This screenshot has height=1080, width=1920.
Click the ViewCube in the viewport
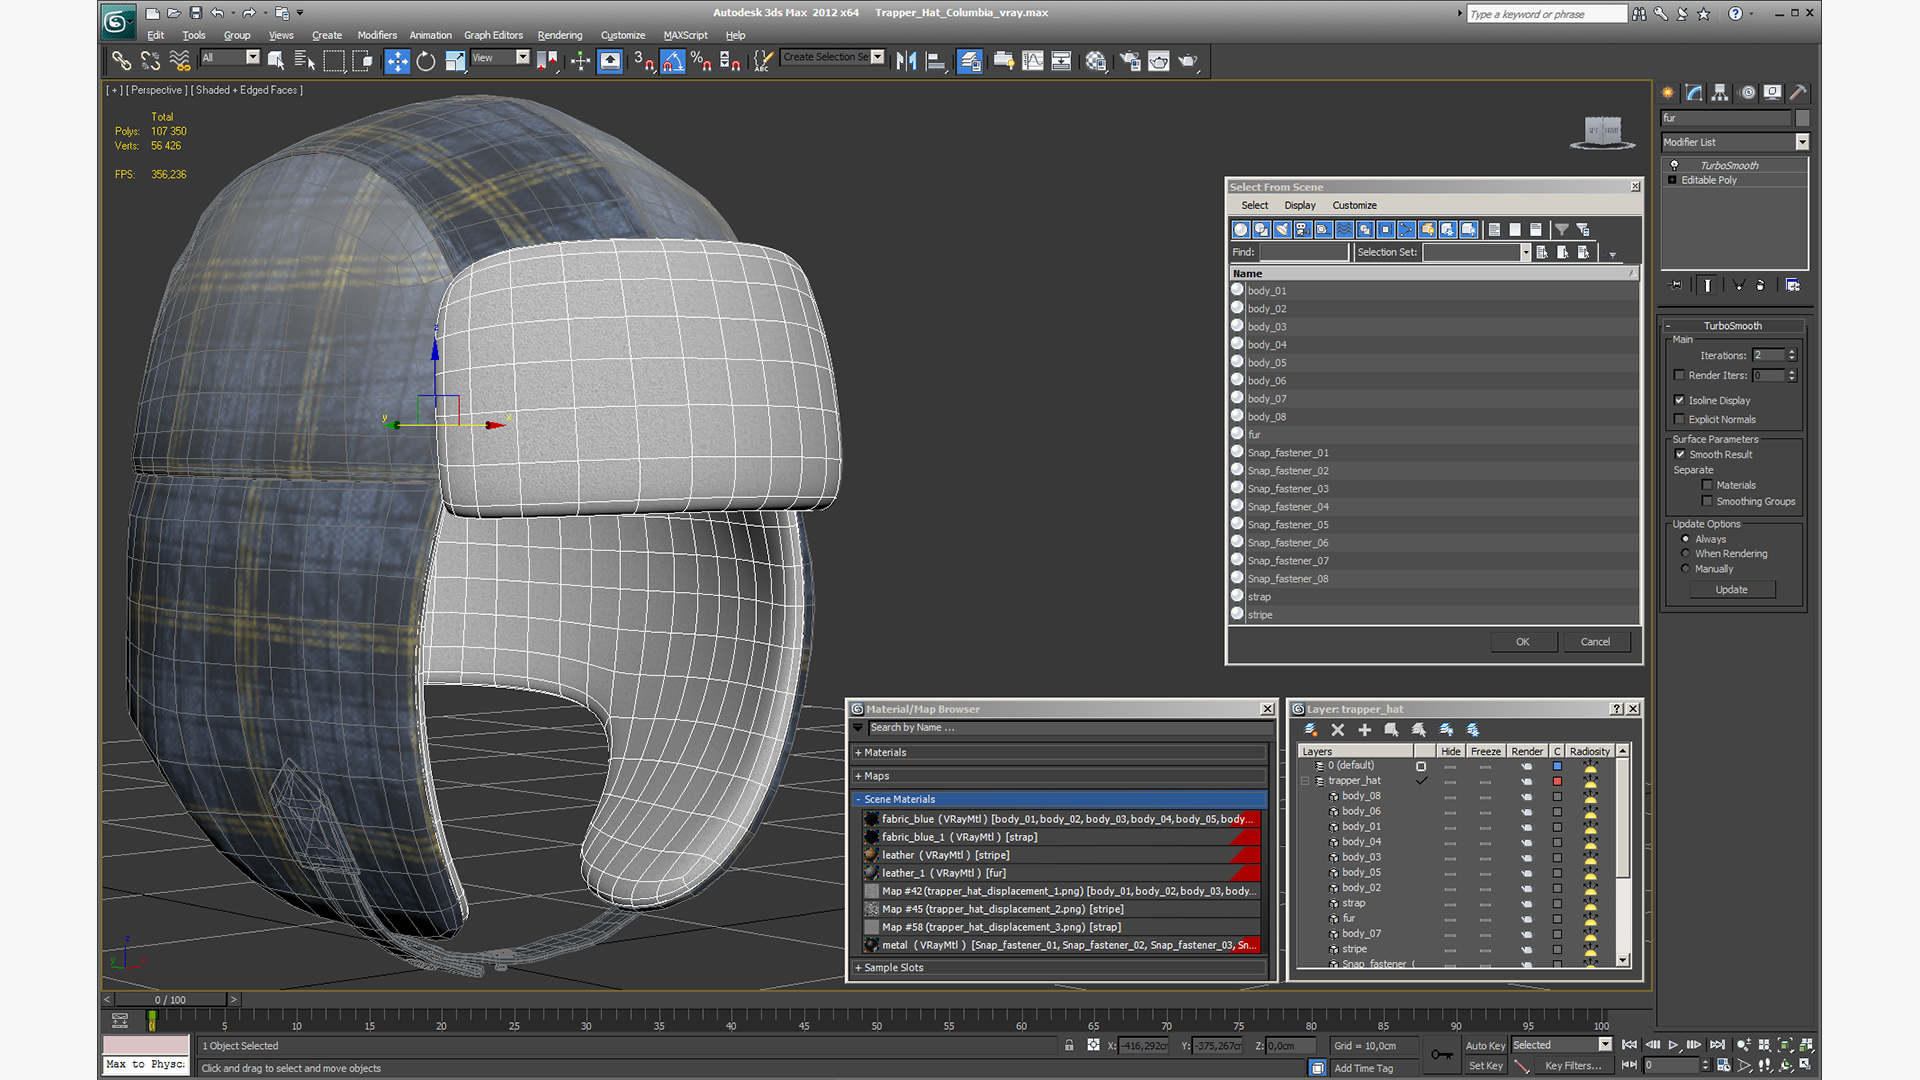[x=1603, y=131]
